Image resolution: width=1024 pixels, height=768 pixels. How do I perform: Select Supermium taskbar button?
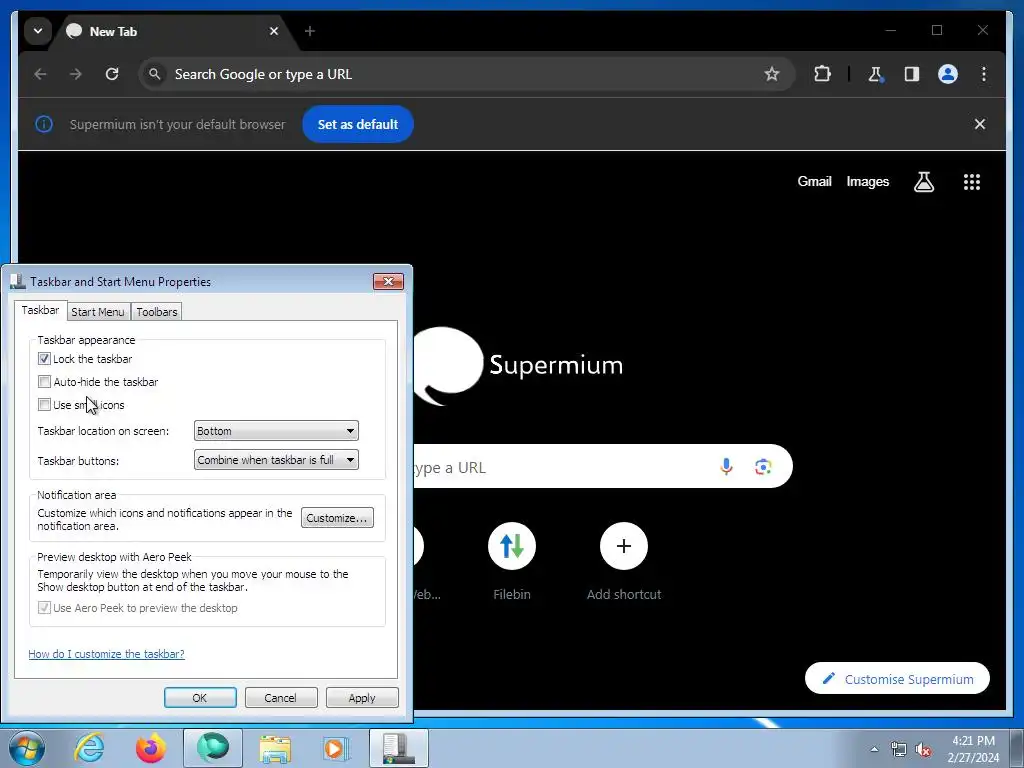pyautogui.click(x=213, y=748)
